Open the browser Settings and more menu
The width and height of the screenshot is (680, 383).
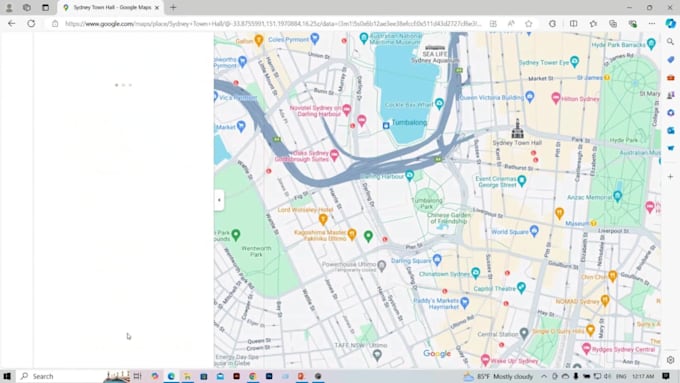tap(652, 24)
